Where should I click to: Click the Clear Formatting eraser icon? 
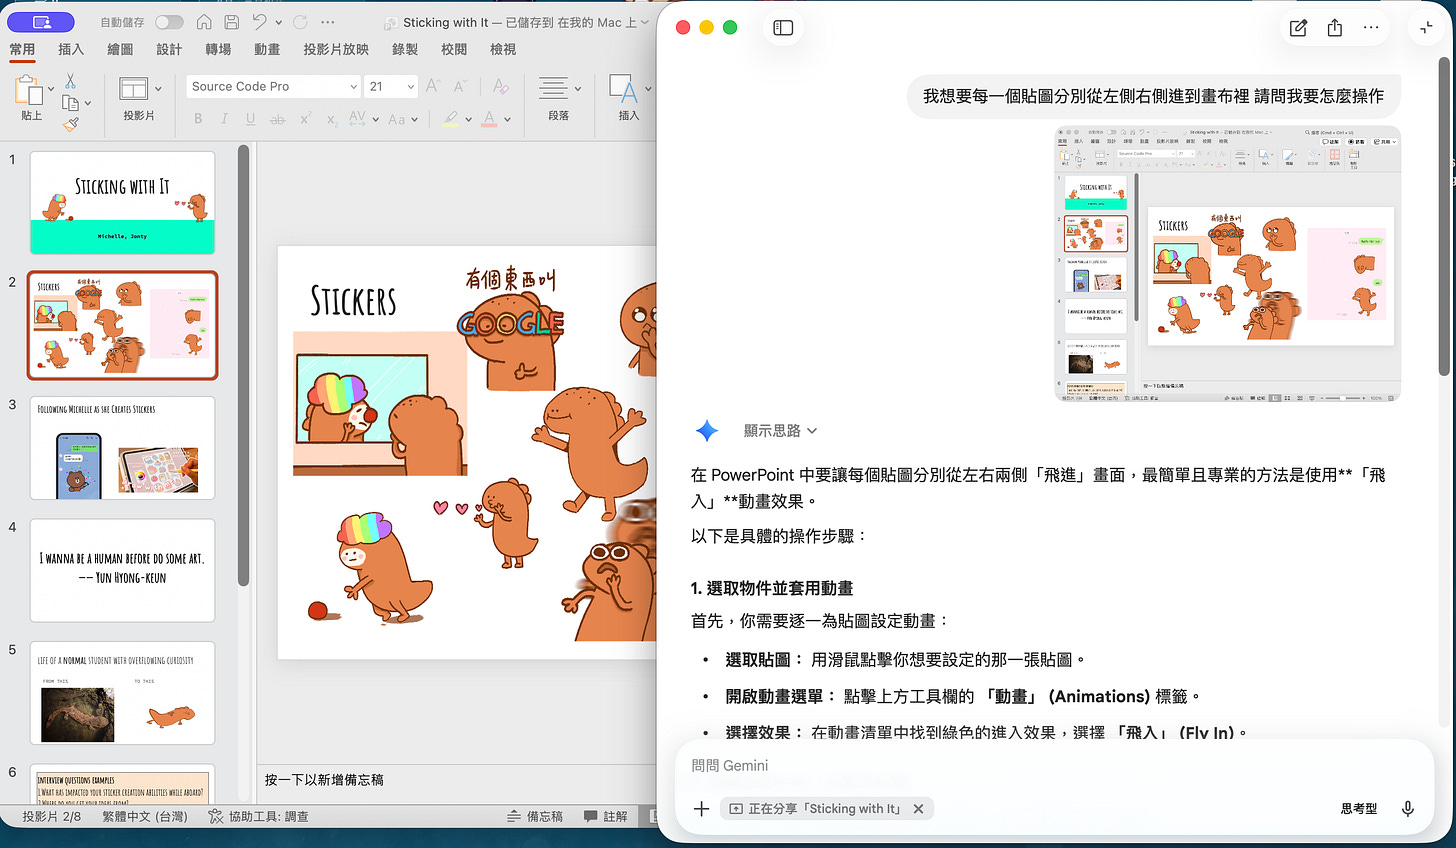pos(501,87)
